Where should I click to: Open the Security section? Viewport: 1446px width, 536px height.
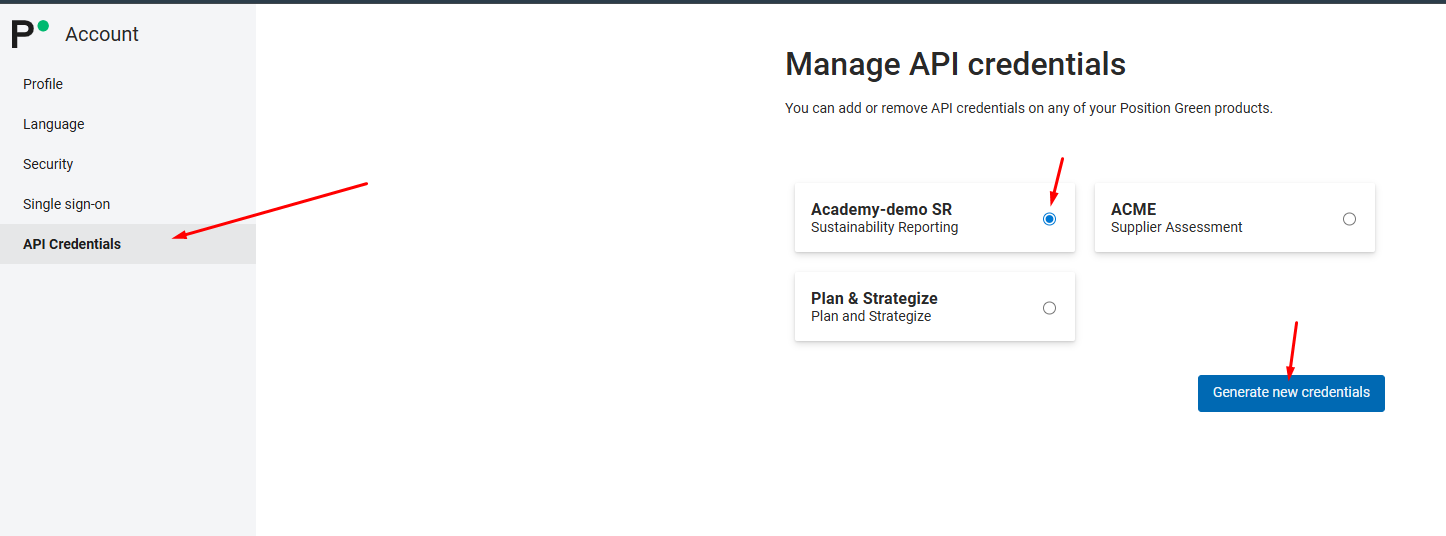pyautogui.click(x=128, y=164)
